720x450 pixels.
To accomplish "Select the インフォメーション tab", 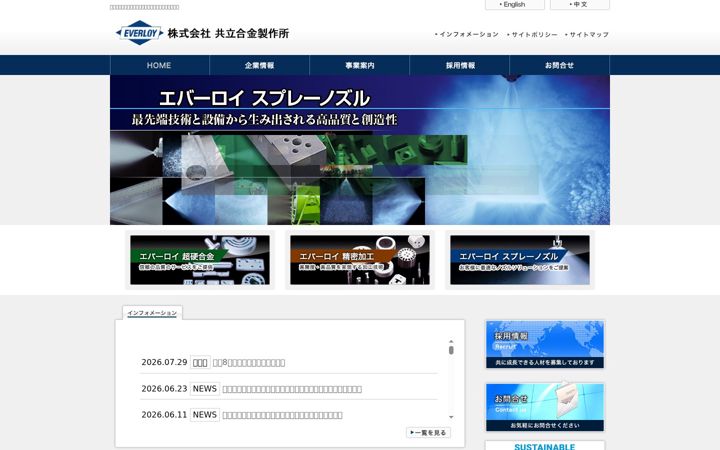I will [x=152, y=313].
